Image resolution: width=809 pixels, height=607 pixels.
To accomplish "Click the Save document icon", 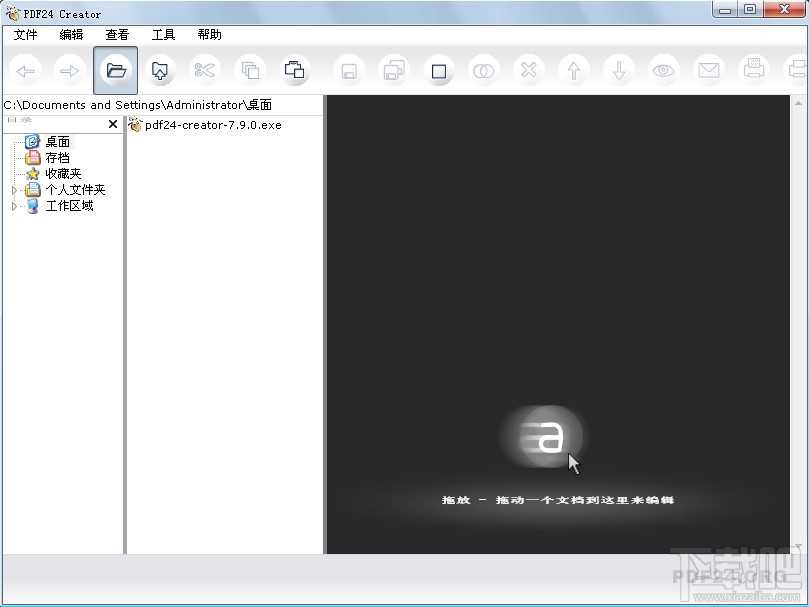I will [x=347, y=70].
